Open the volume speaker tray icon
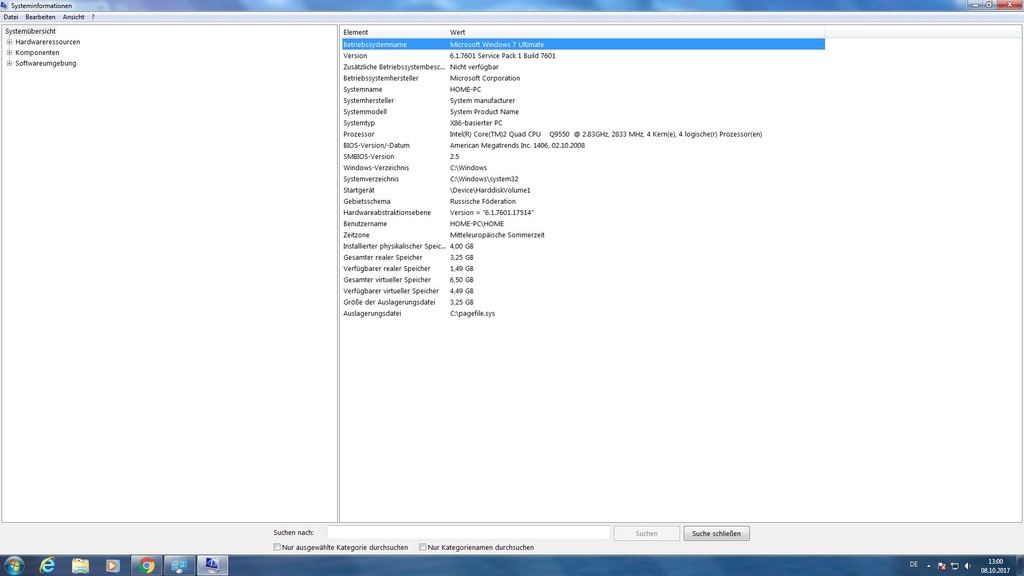This screenshot has width=1024, height=576. (968, 566)
